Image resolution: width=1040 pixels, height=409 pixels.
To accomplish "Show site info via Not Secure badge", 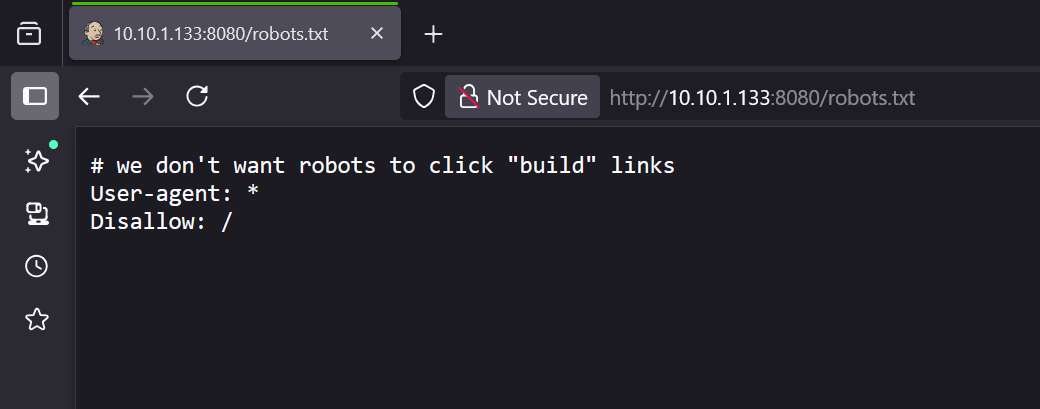I will [523, 97].
